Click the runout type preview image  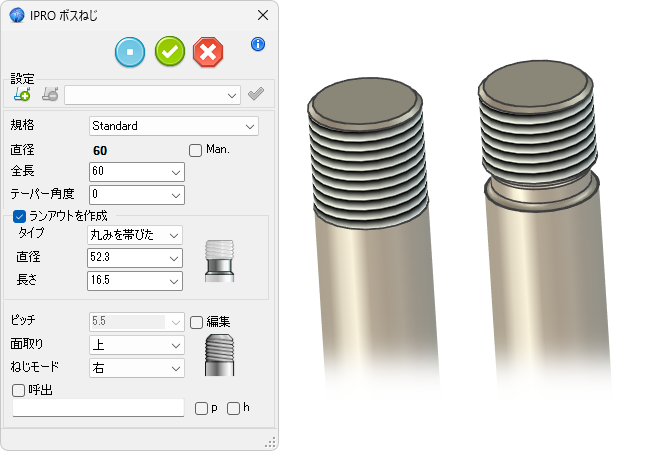point(218,262)
